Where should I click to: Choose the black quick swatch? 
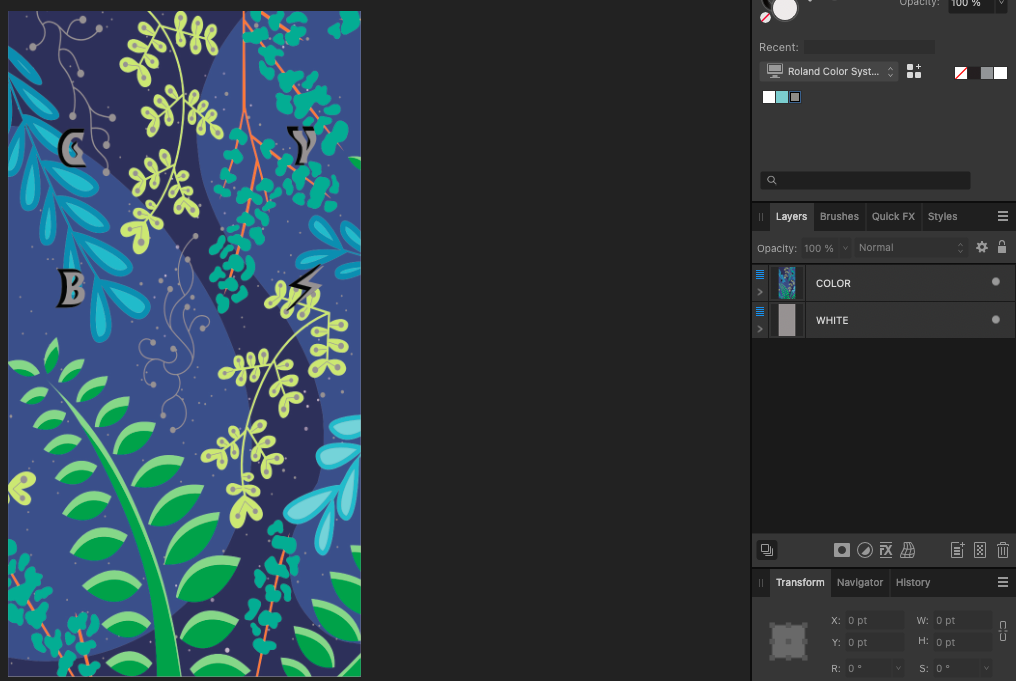pyautogui.click(x=974, y=73)
